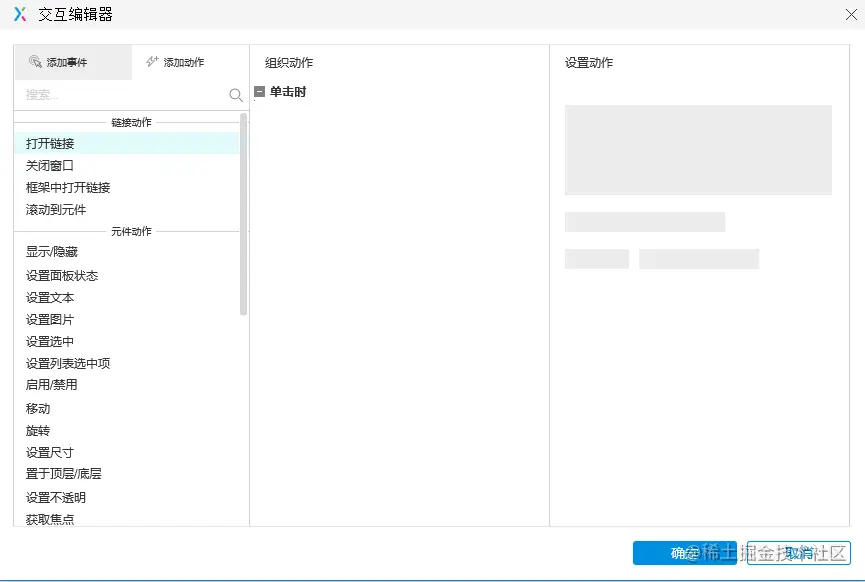The image size is (865, 582).
Task: Cancel with the 取消 button
Action: coord(798,553)
